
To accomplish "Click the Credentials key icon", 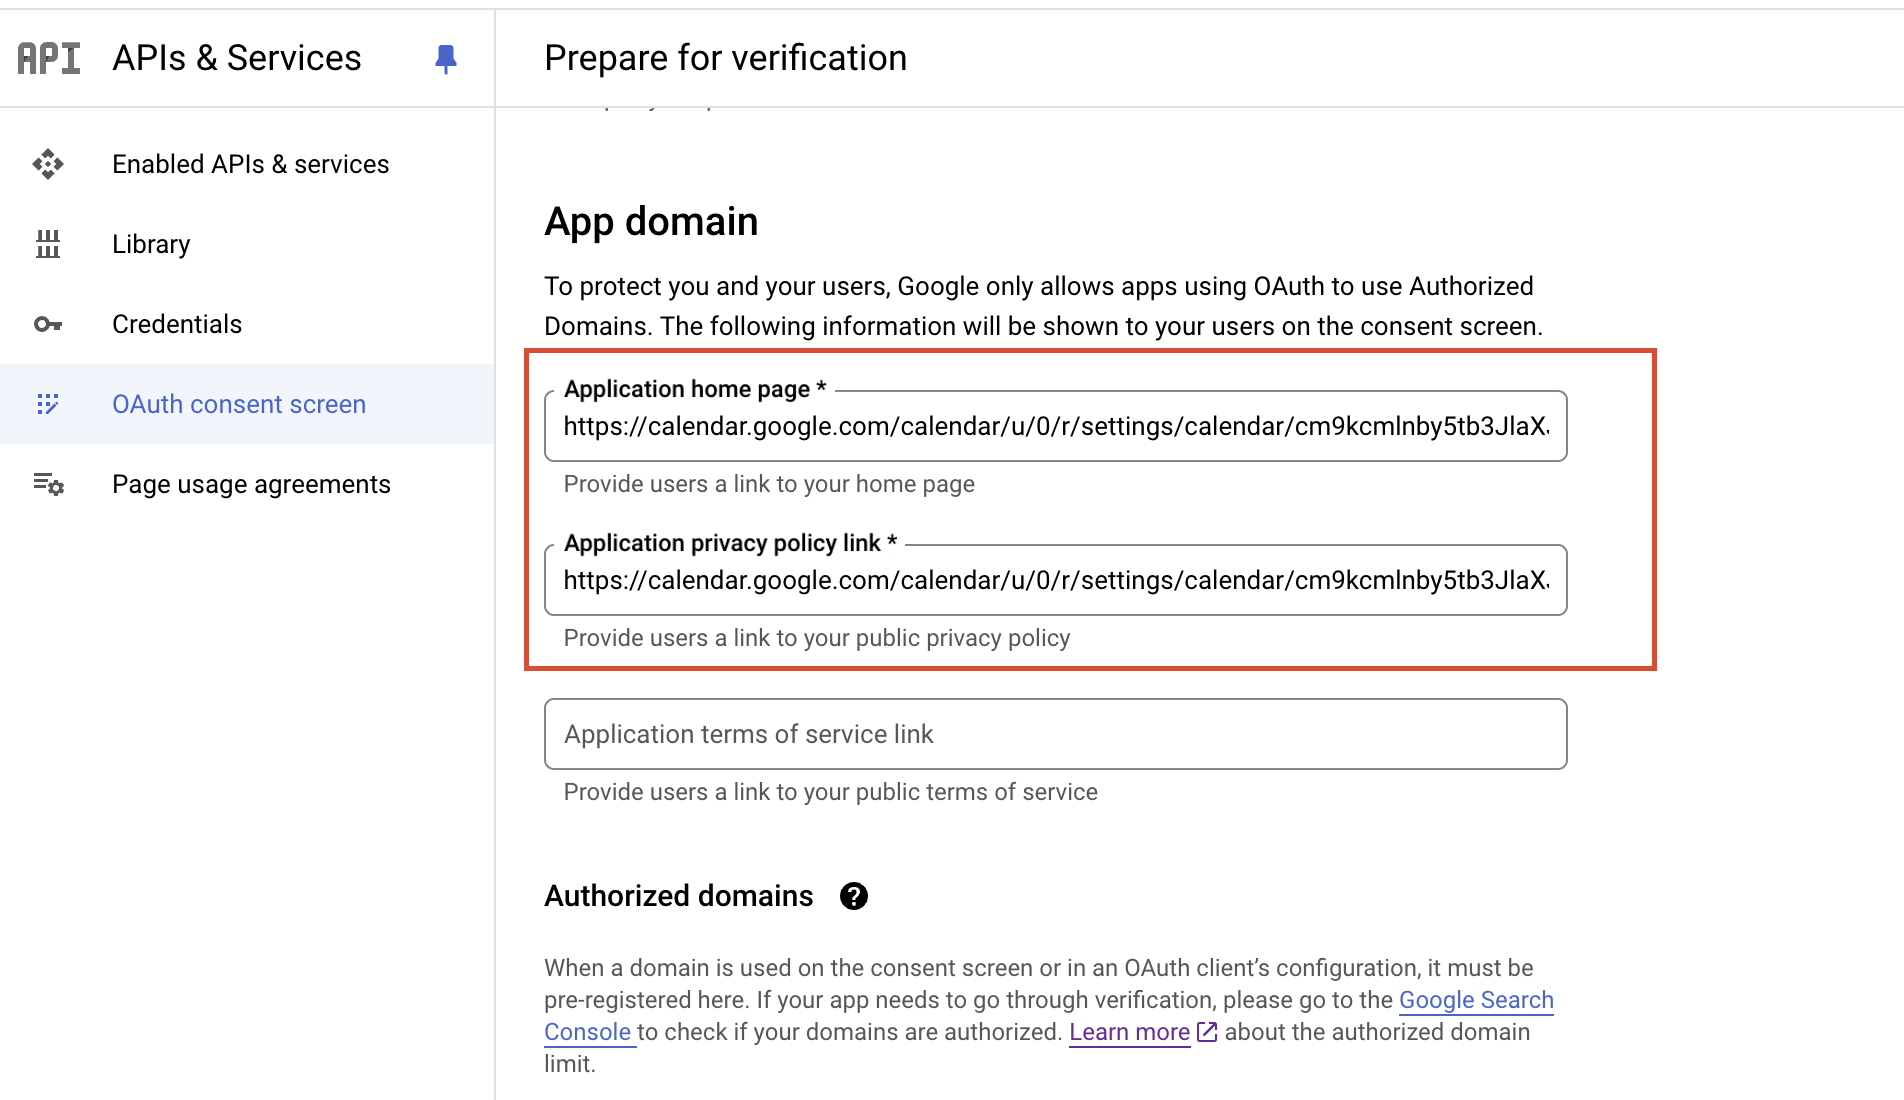I will 48,324.
